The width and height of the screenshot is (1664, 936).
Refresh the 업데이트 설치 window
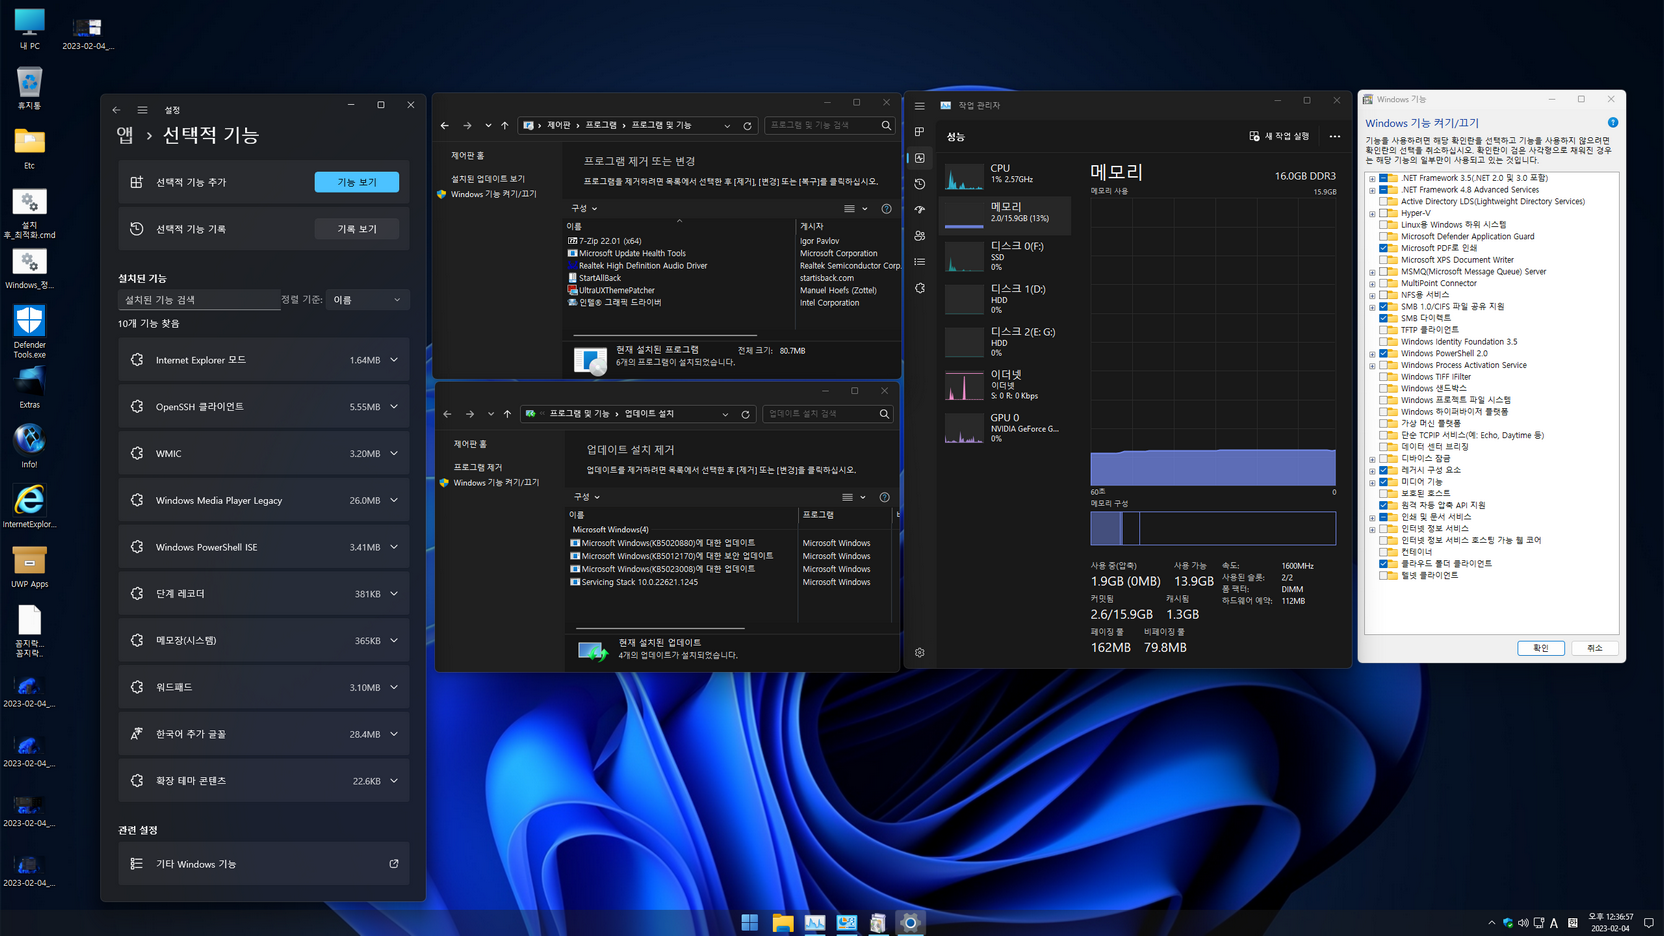tap(745, 414)
